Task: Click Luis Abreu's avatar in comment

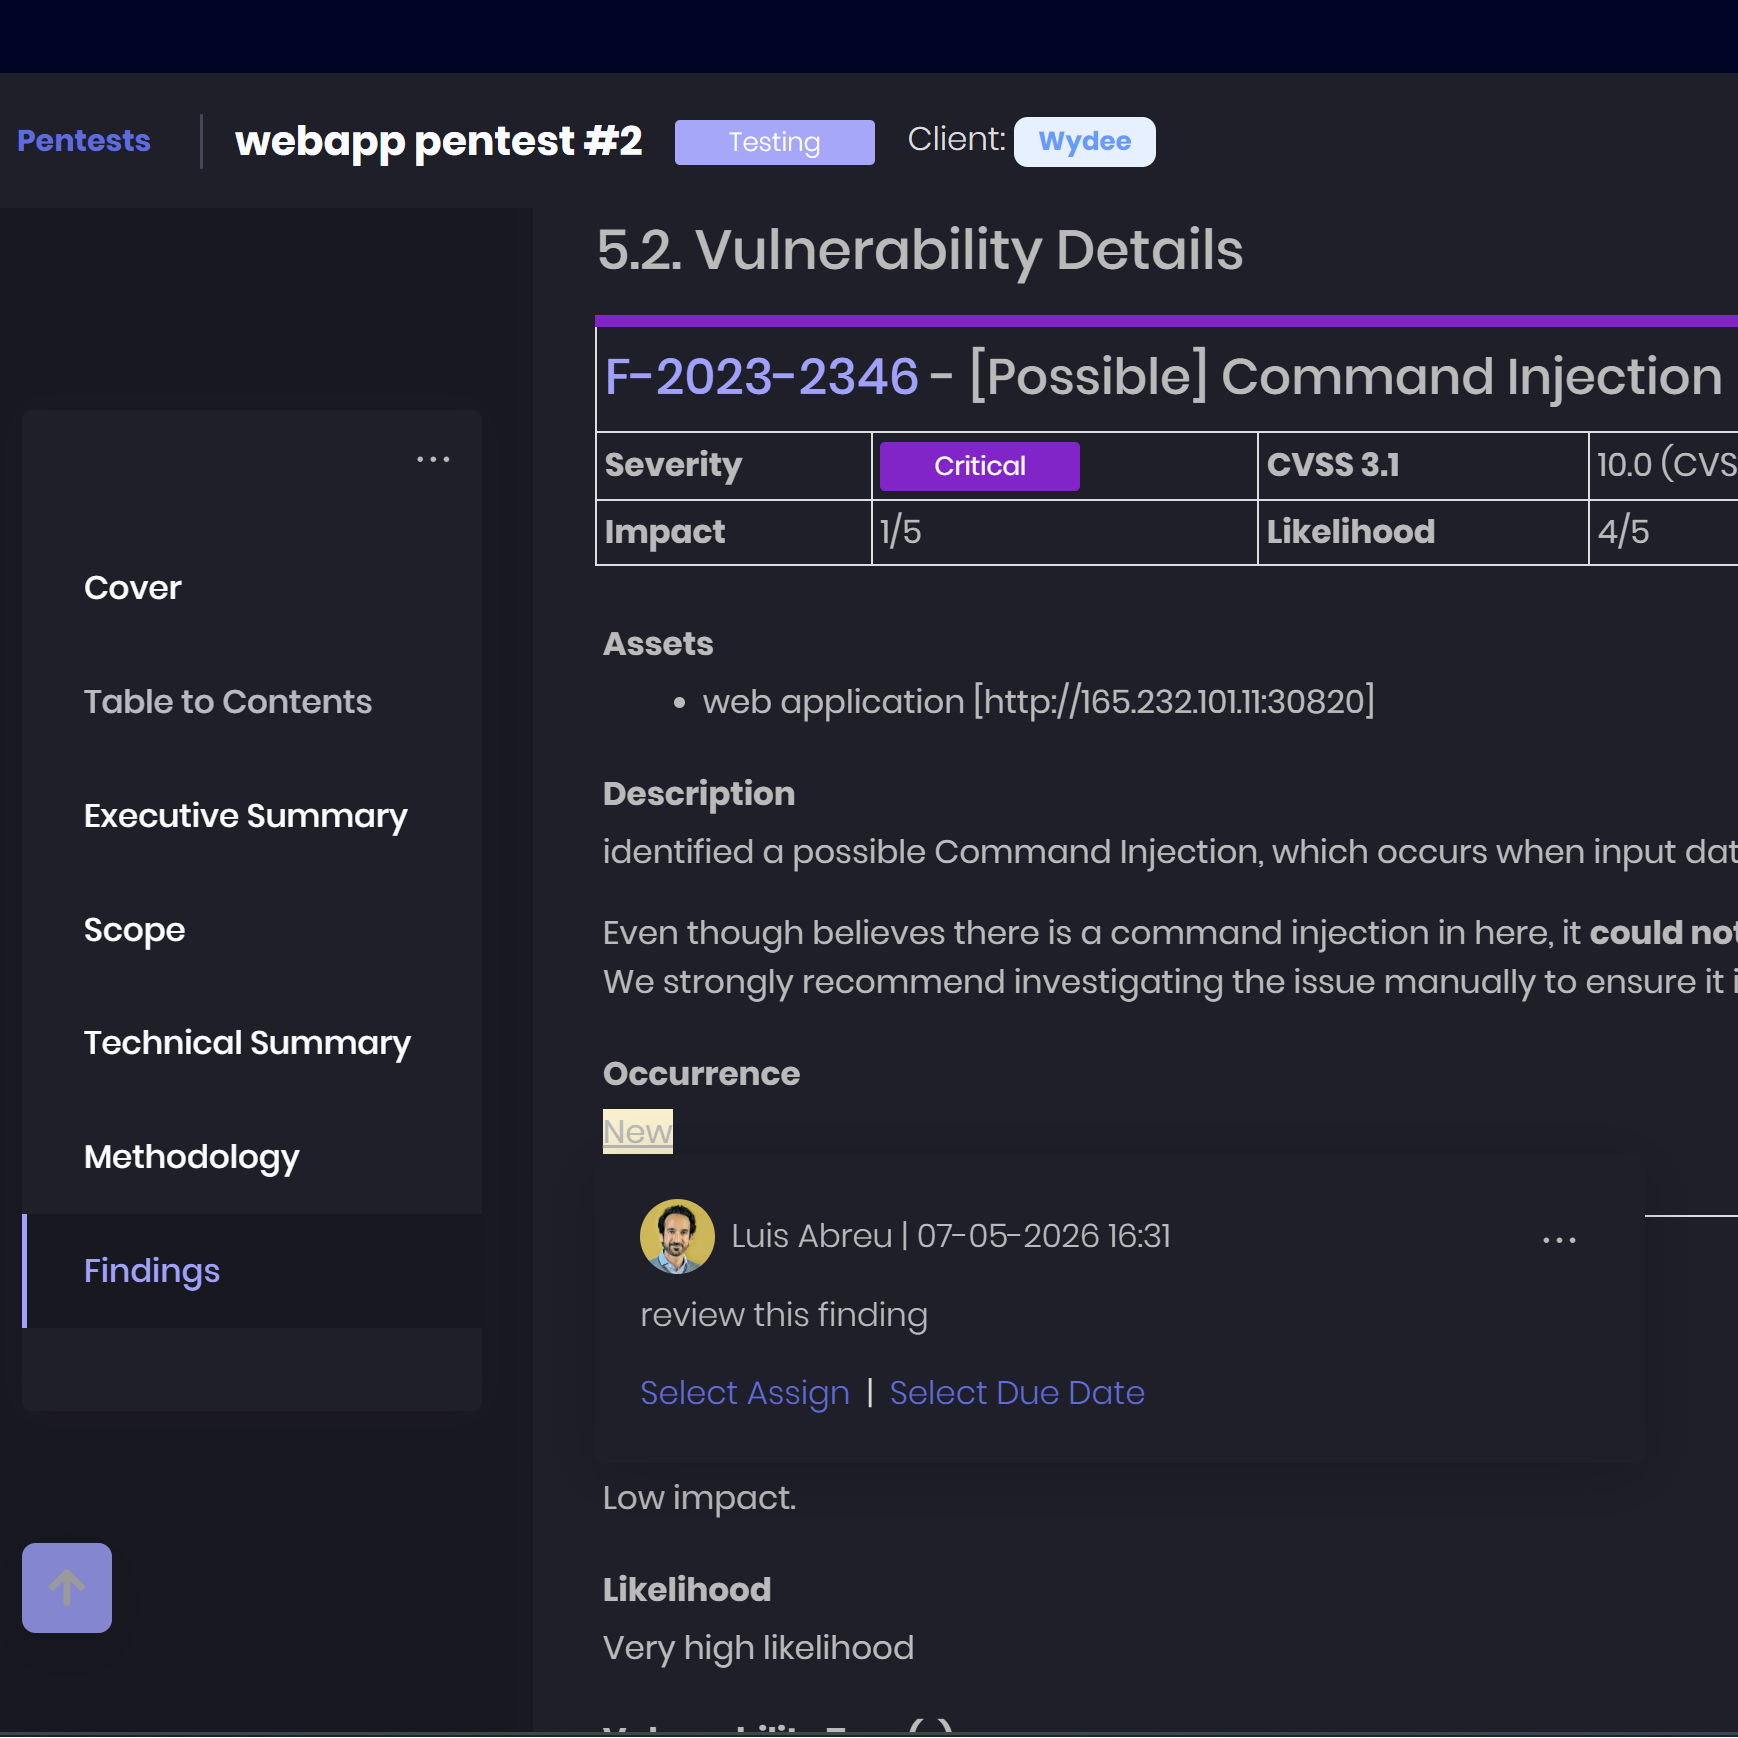Action: point(677,1237)
